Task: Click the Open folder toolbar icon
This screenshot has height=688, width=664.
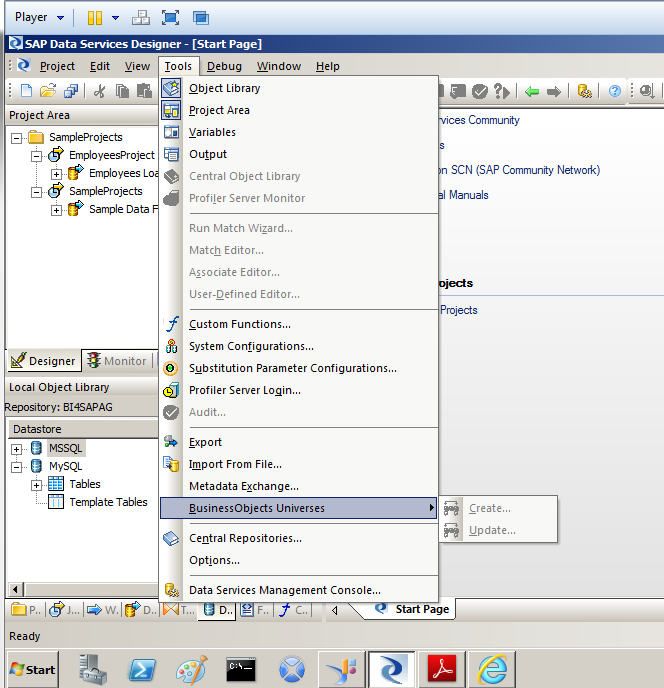Action: click(x=48, y=91)
